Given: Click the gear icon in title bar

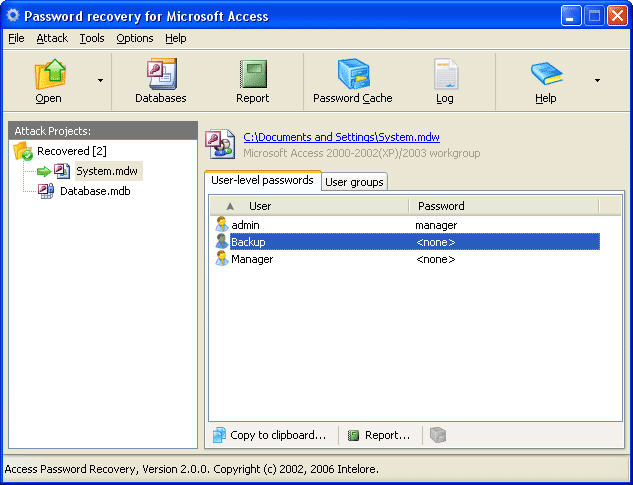Looking at the screenshot, I should pos(13,16).
